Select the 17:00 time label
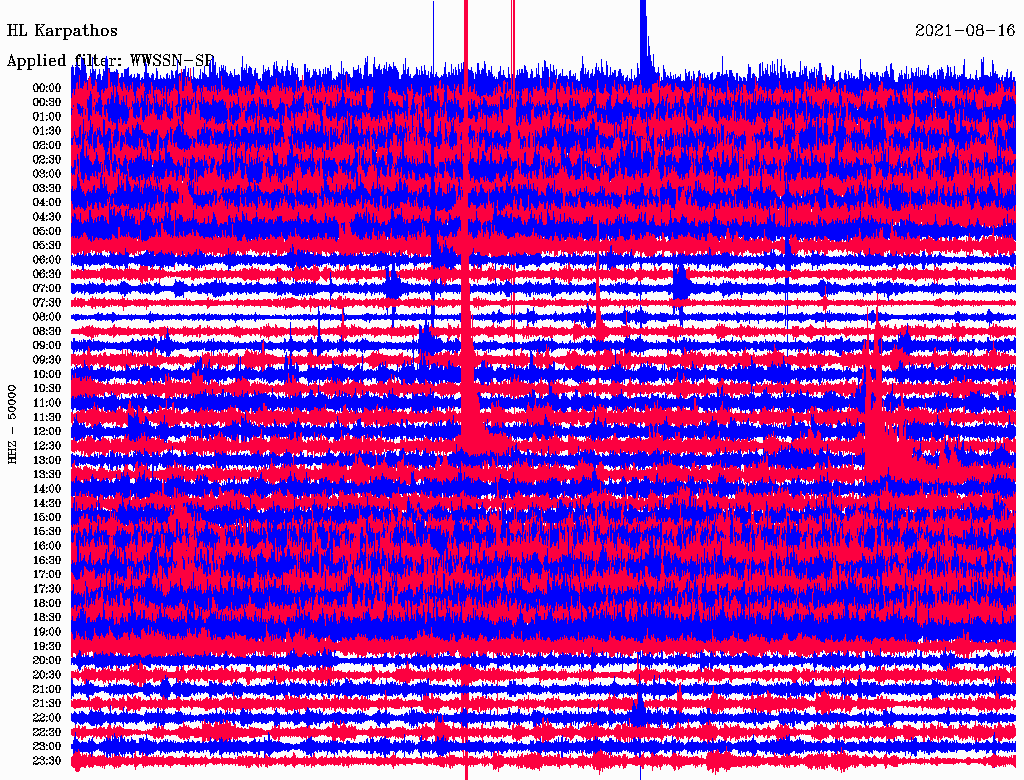Image resolution: width=1024 pixels, height=780 pixels. tap(47, 575)
